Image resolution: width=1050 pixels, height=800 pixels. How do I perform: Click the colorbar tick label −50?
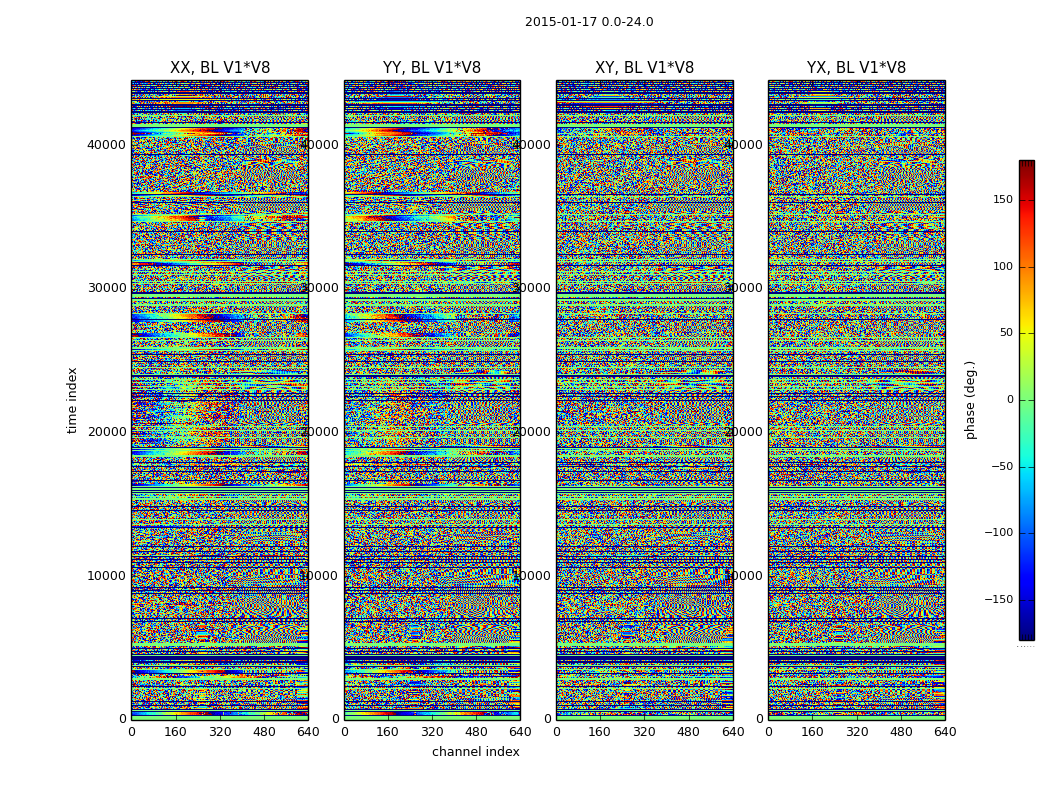point(1002,466)
